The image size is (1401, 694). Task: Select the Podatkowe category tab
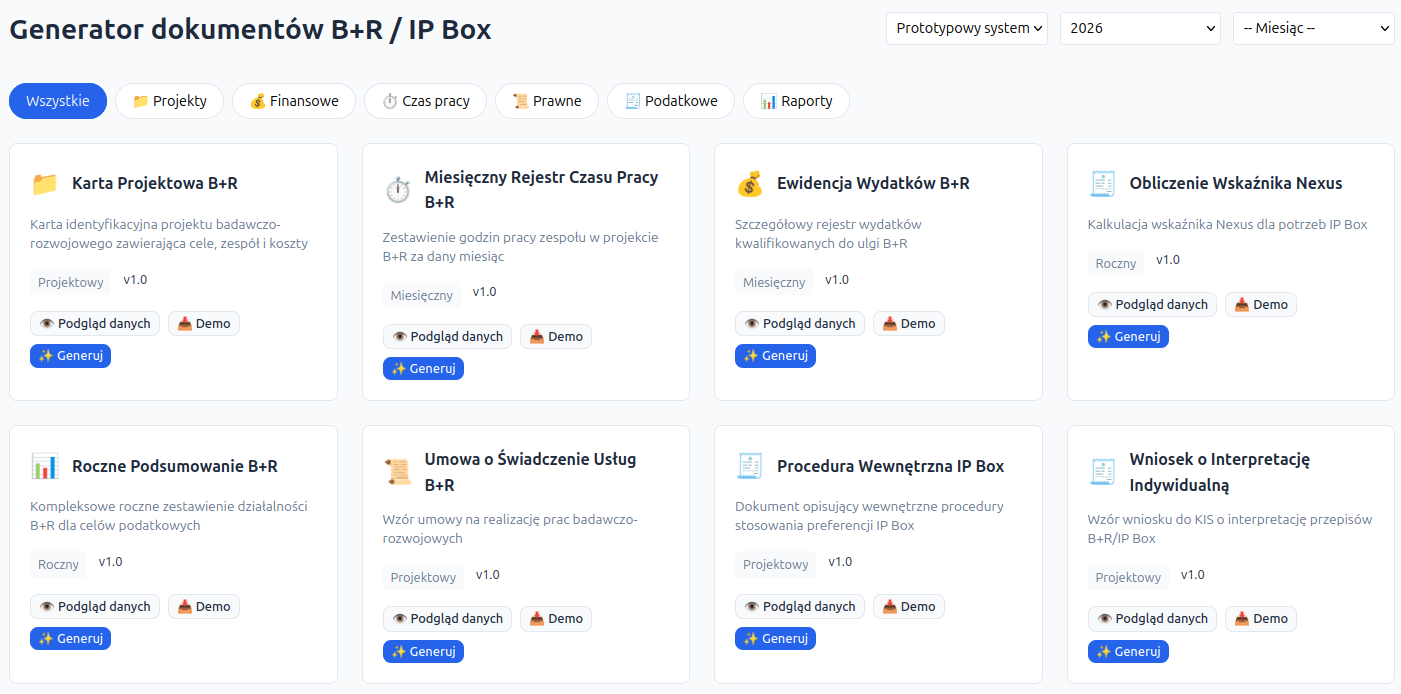[670, 101]
